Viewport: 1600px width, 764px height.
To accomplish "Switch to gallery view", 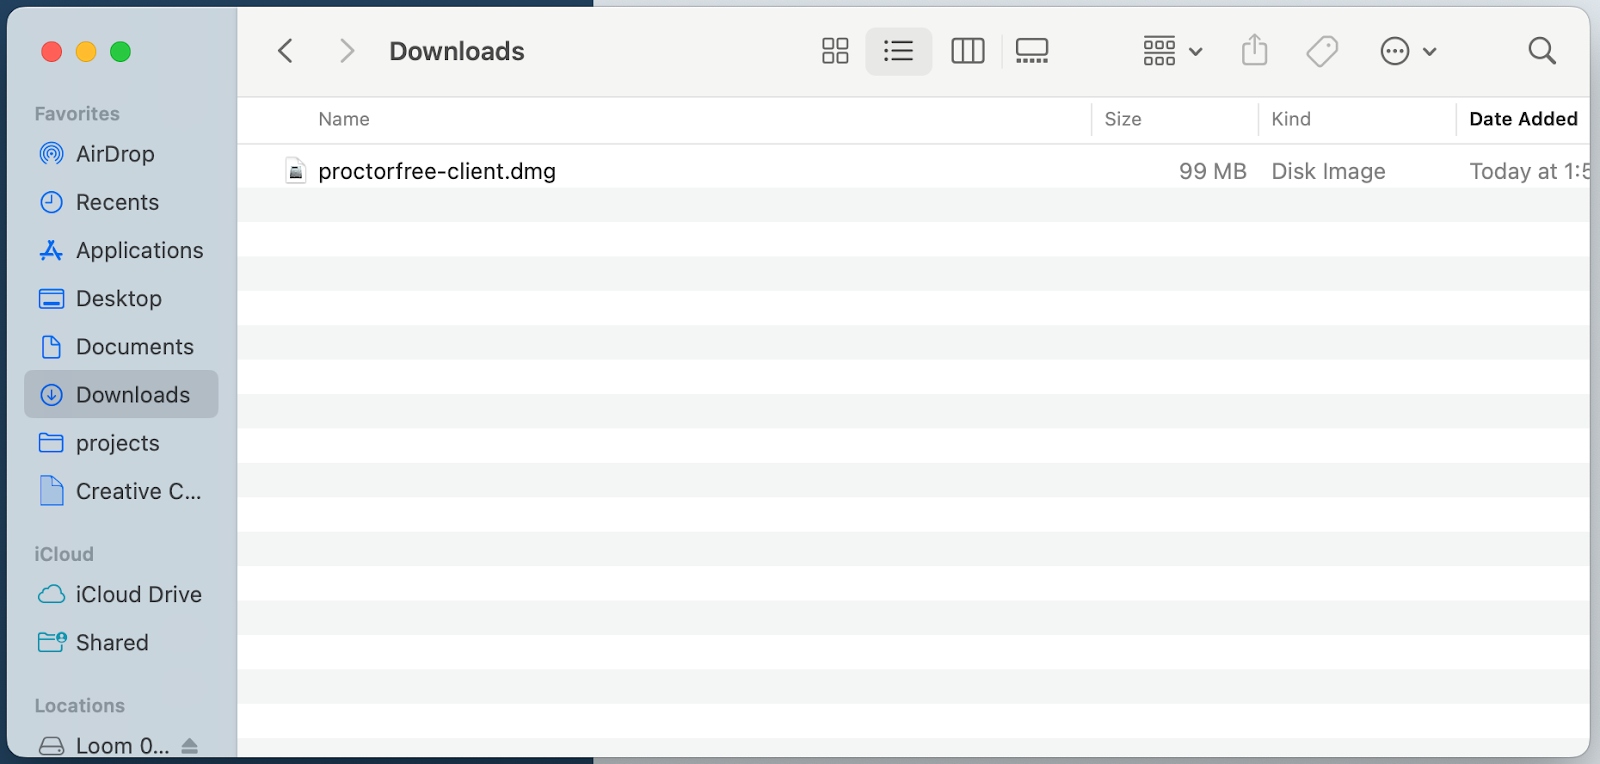I will (1031, 51).
